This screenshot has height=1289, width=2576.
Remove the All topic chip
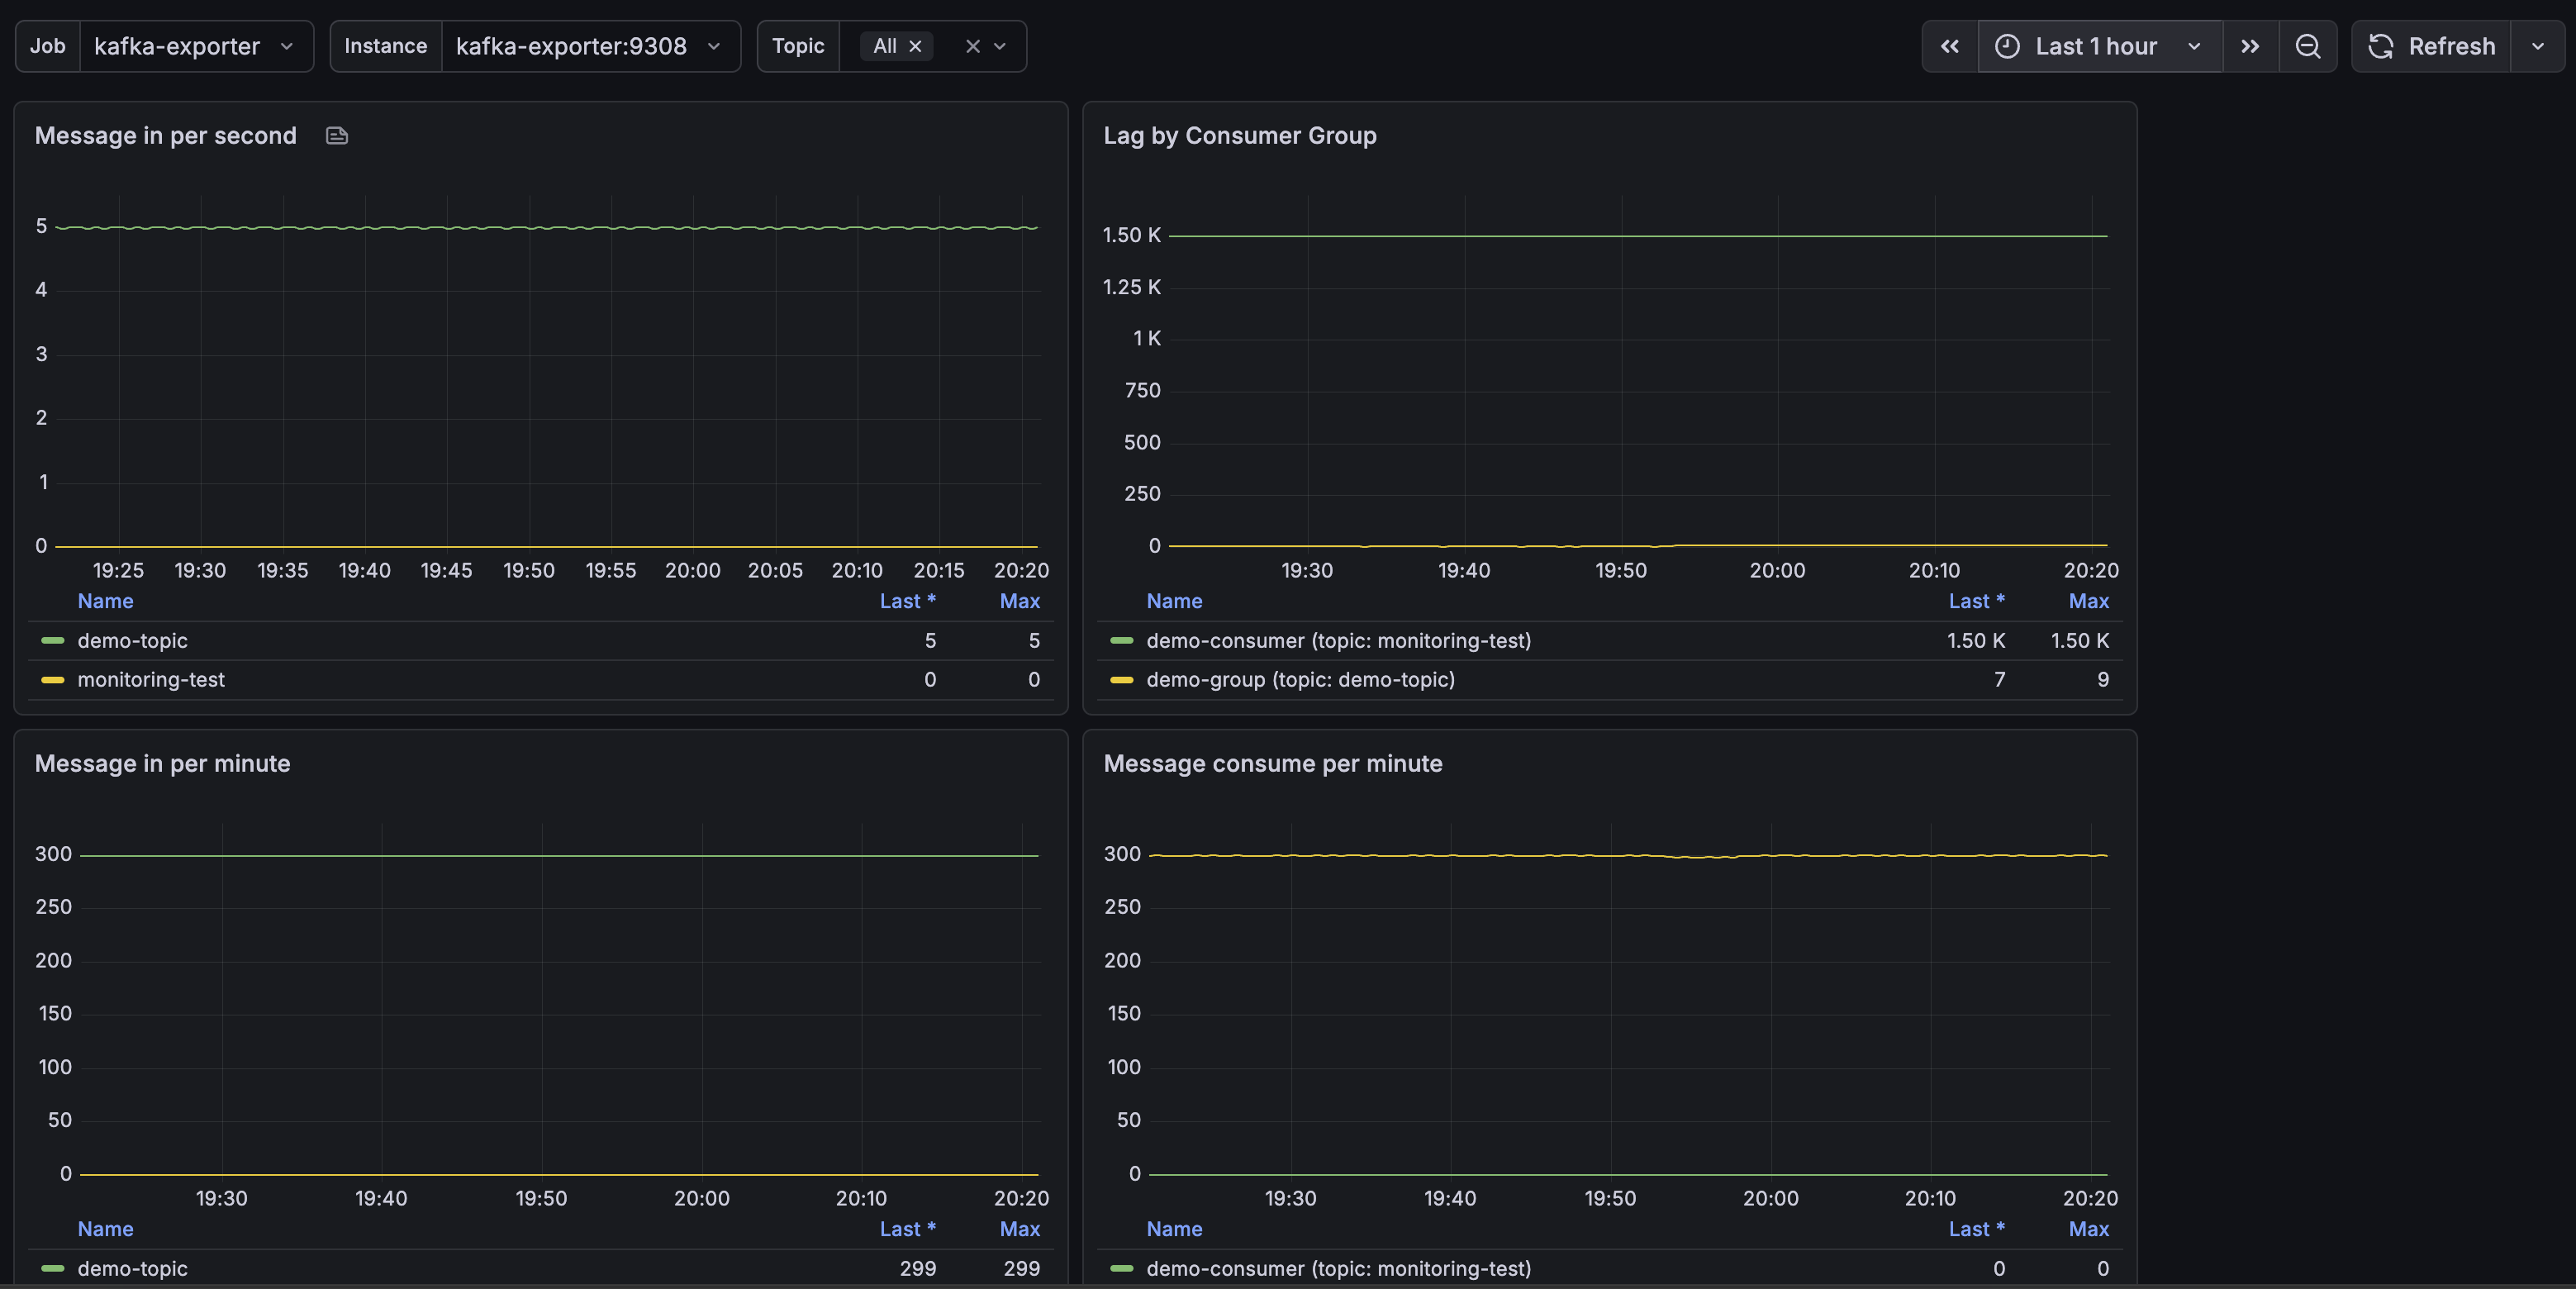point(915,46)
